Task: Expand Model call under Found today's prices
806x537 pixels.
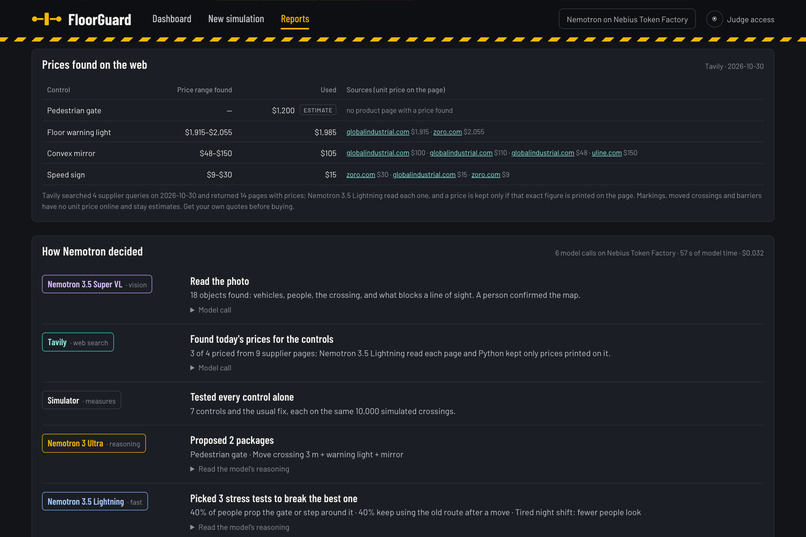Action: 211,368
